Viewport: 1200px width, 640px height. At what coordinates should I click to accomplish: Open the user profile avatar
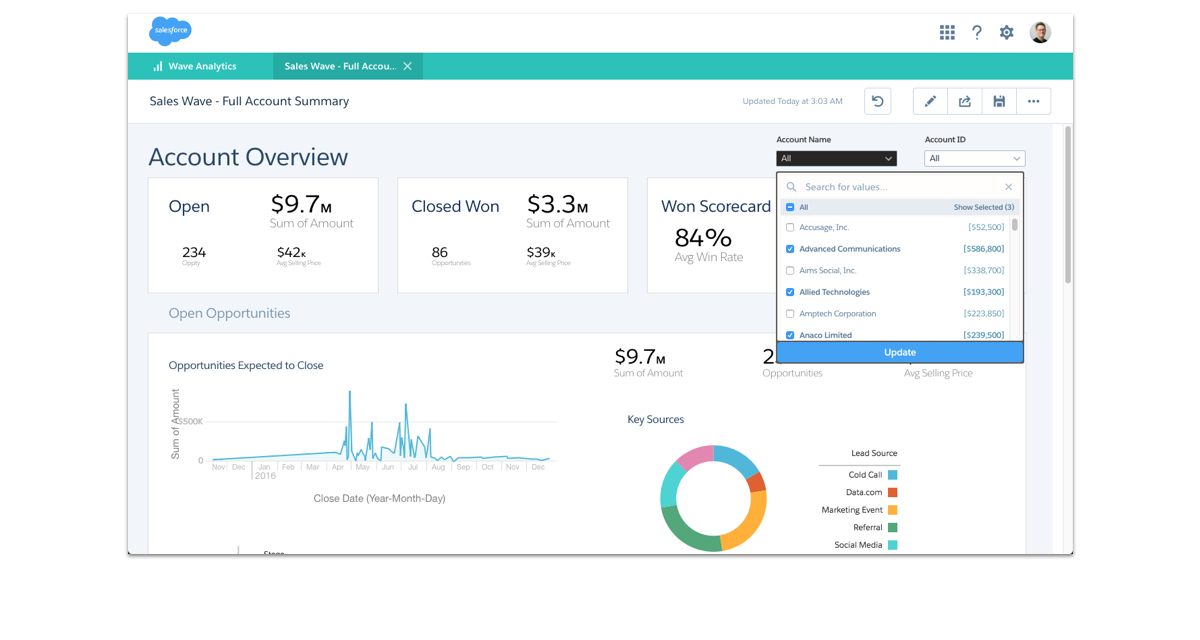point(1040,33)
